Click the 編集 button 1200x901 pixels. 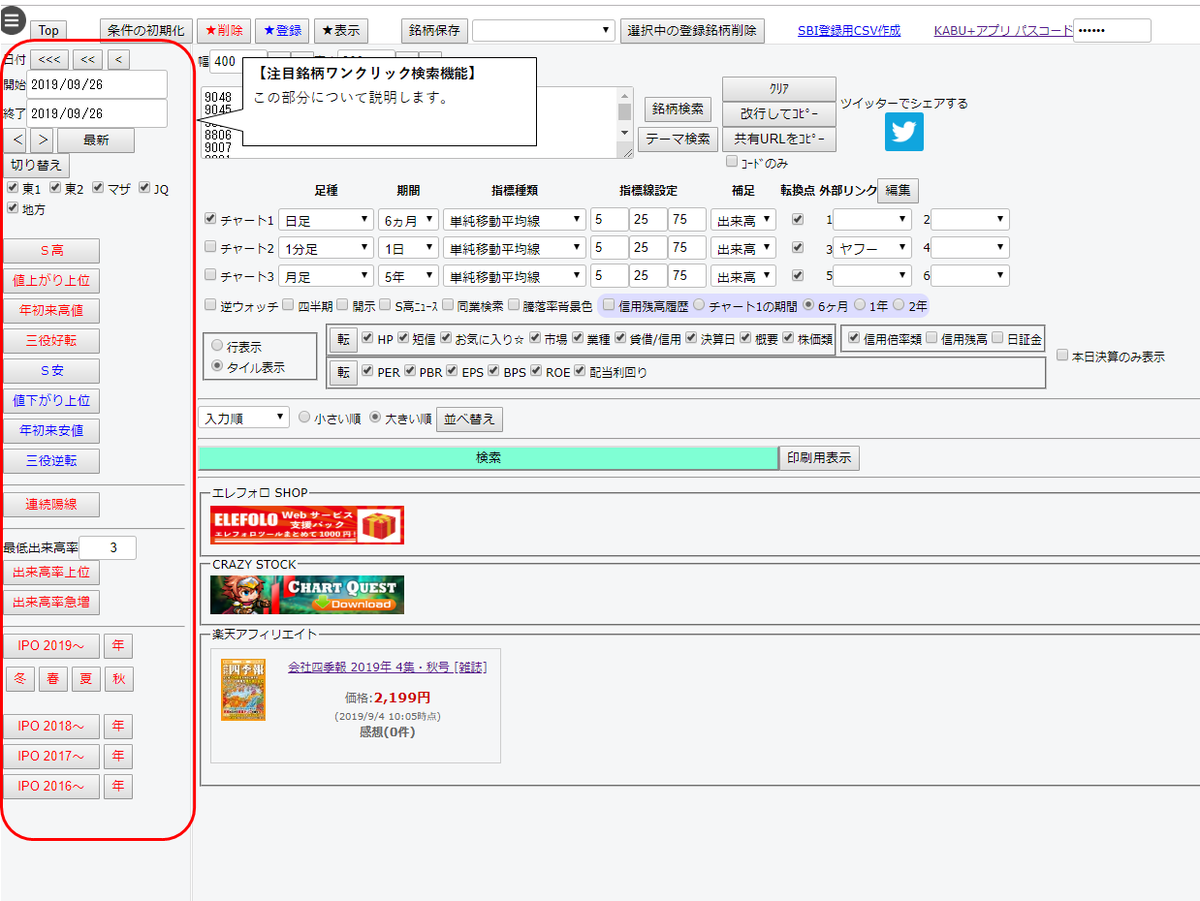point(897,190)
